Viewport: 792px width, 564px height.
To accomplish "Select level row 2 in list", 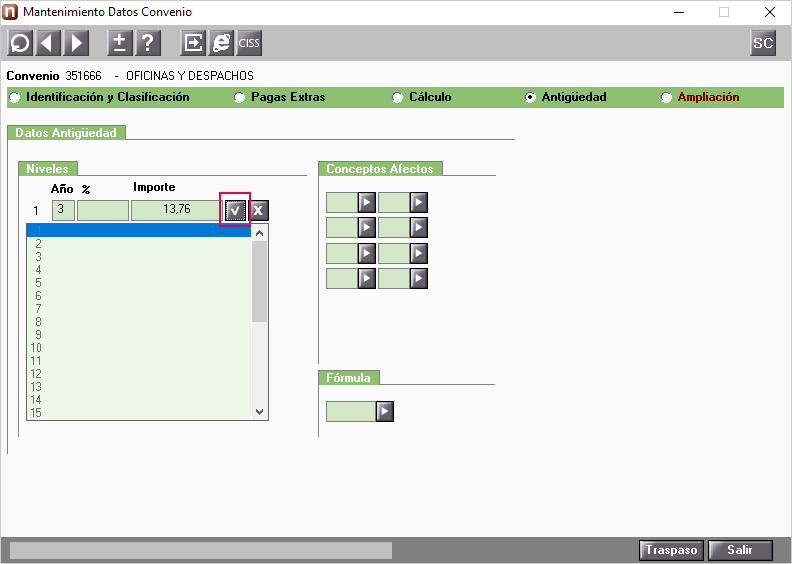I will tap(138, 244).
